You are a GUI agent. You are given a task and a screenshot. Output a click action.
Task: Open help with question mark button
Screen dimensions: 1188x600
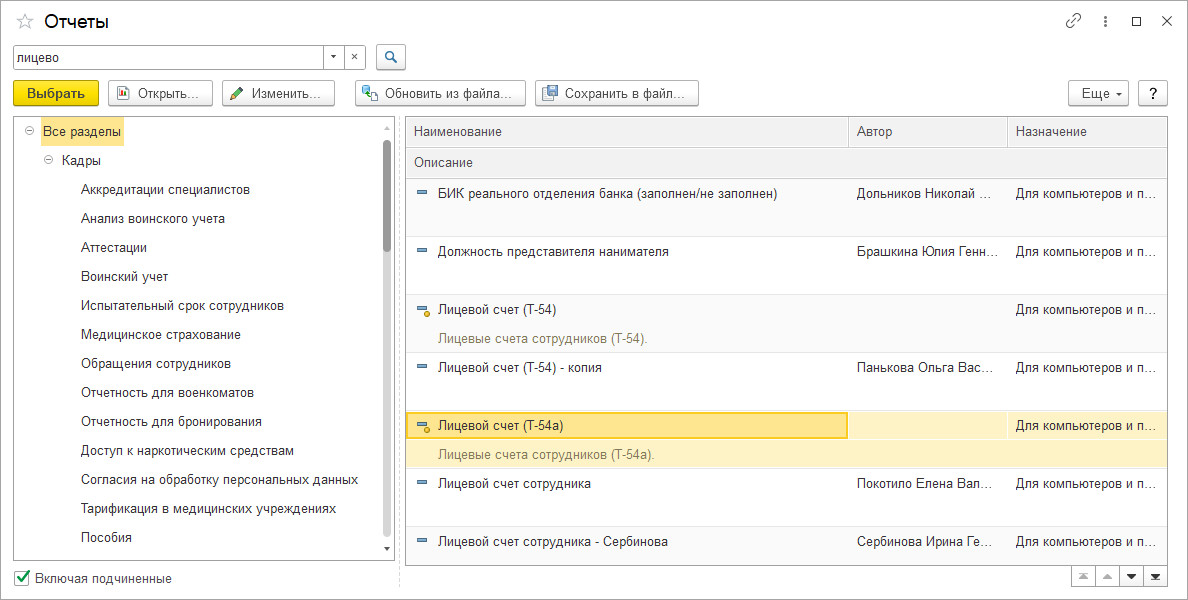tap(1153, 93)
